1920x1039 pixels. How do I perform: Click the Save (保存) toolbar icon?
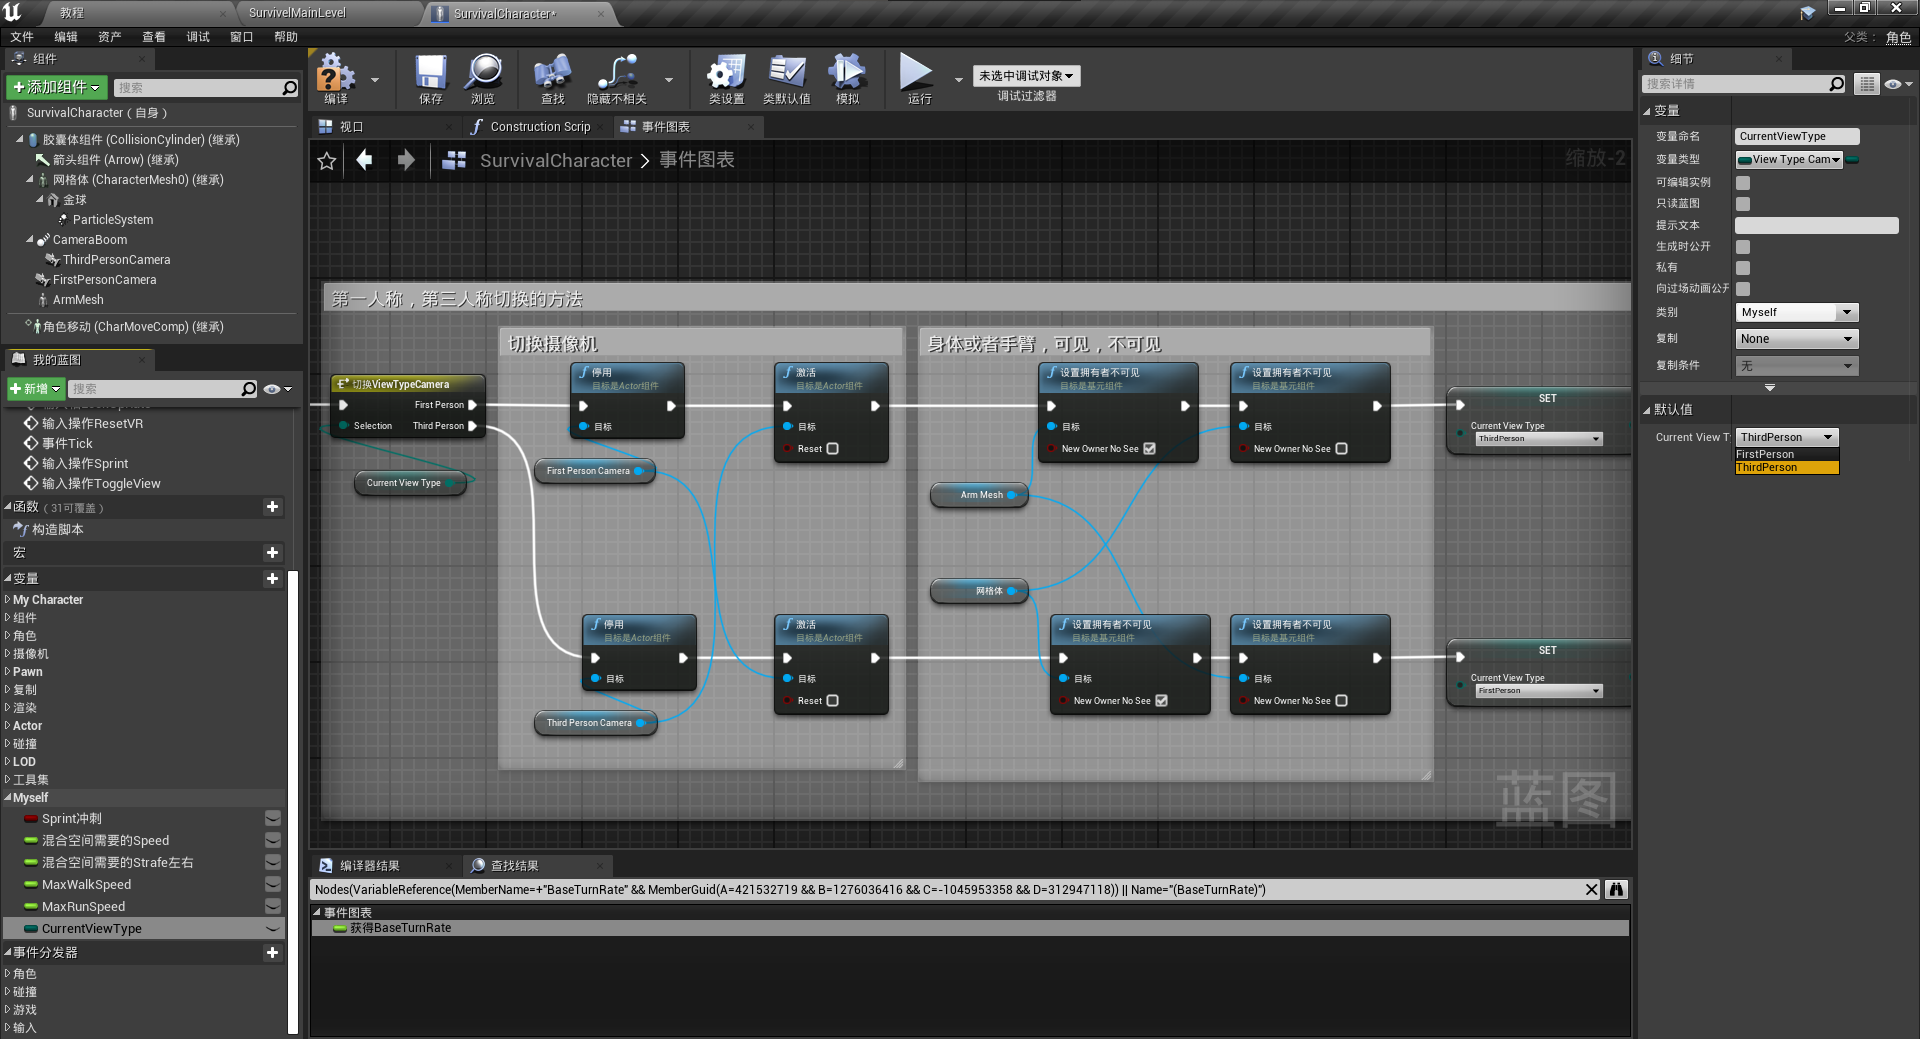pos(431,78)
